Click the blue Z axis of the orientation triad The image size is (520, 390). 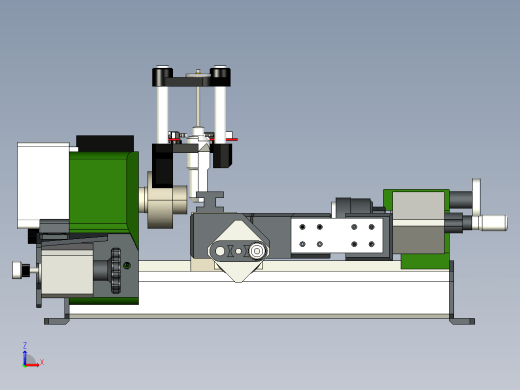(x=25, y=357)
